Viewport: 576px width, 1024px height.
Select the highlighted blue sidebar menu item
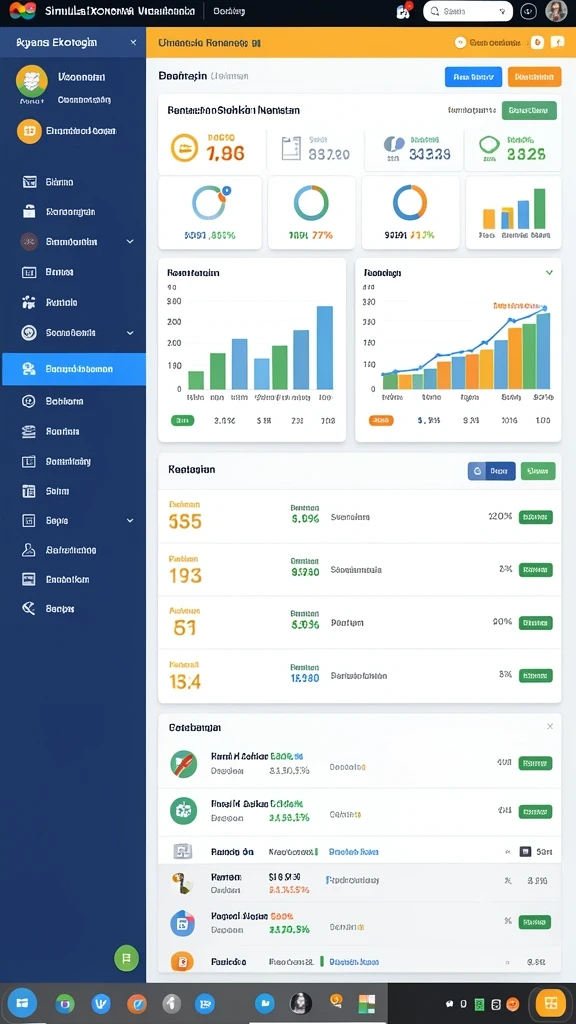[74, 369]
